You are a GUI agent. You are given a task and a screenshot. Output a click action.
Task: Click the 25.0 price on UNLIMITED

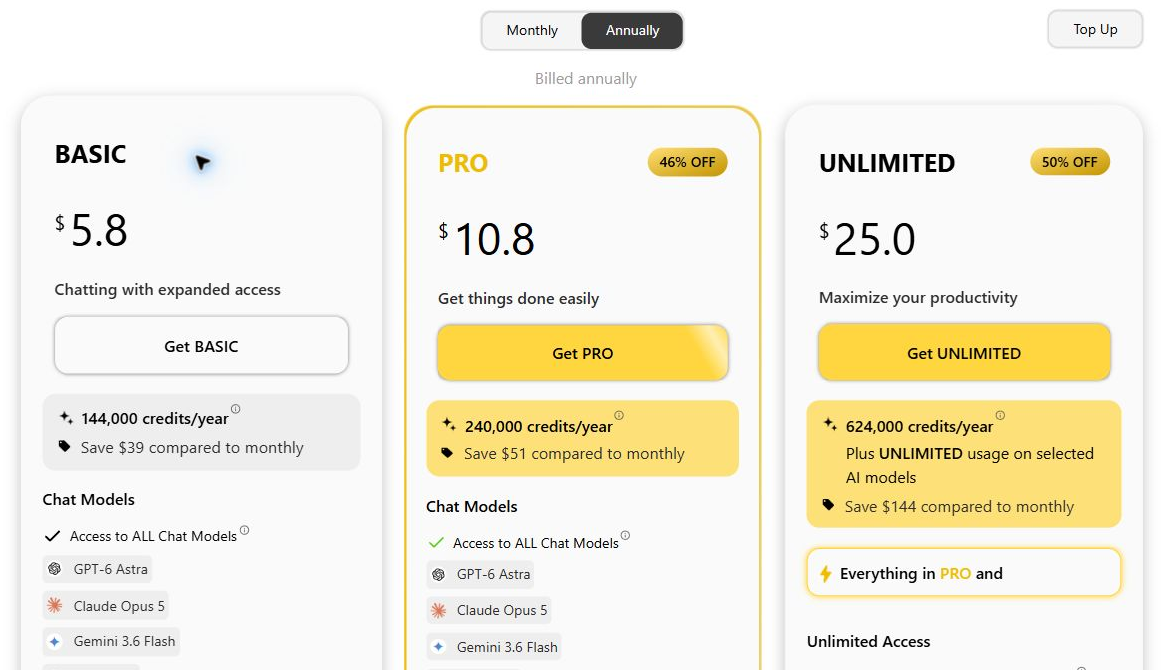click(x=874, y=239)
